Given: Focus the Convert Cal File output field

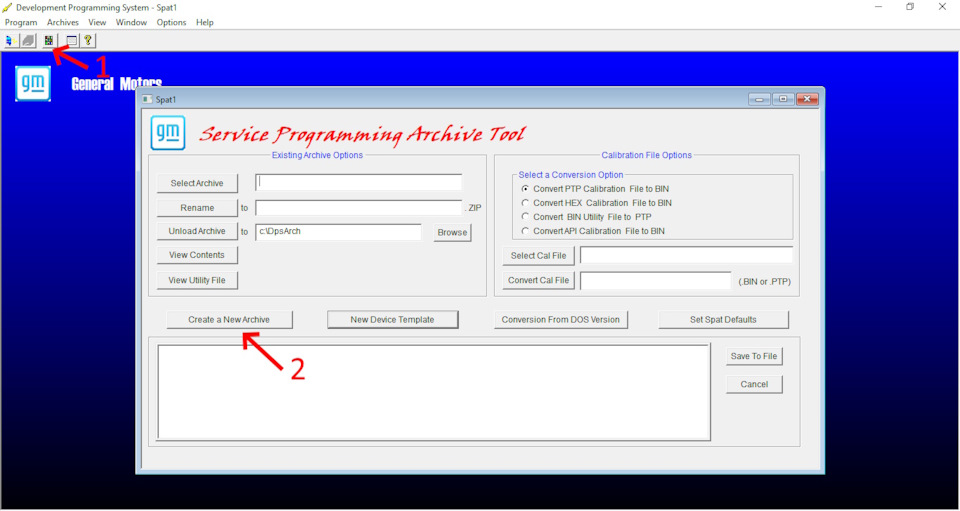Looking at the screenshot, I should tap(656, 280).
